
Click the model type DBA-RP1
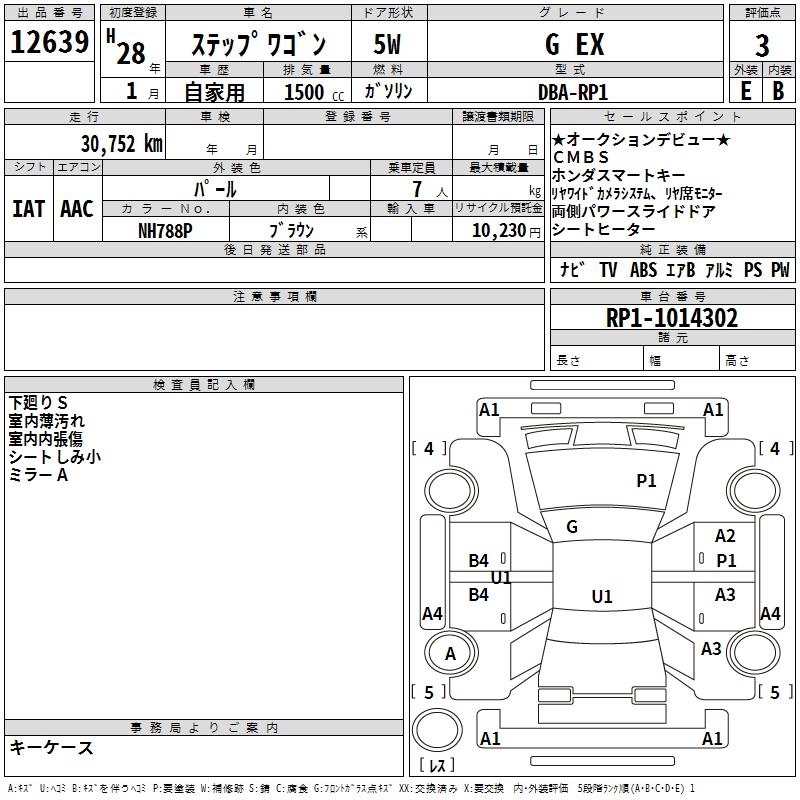click(x=574, y=91)
